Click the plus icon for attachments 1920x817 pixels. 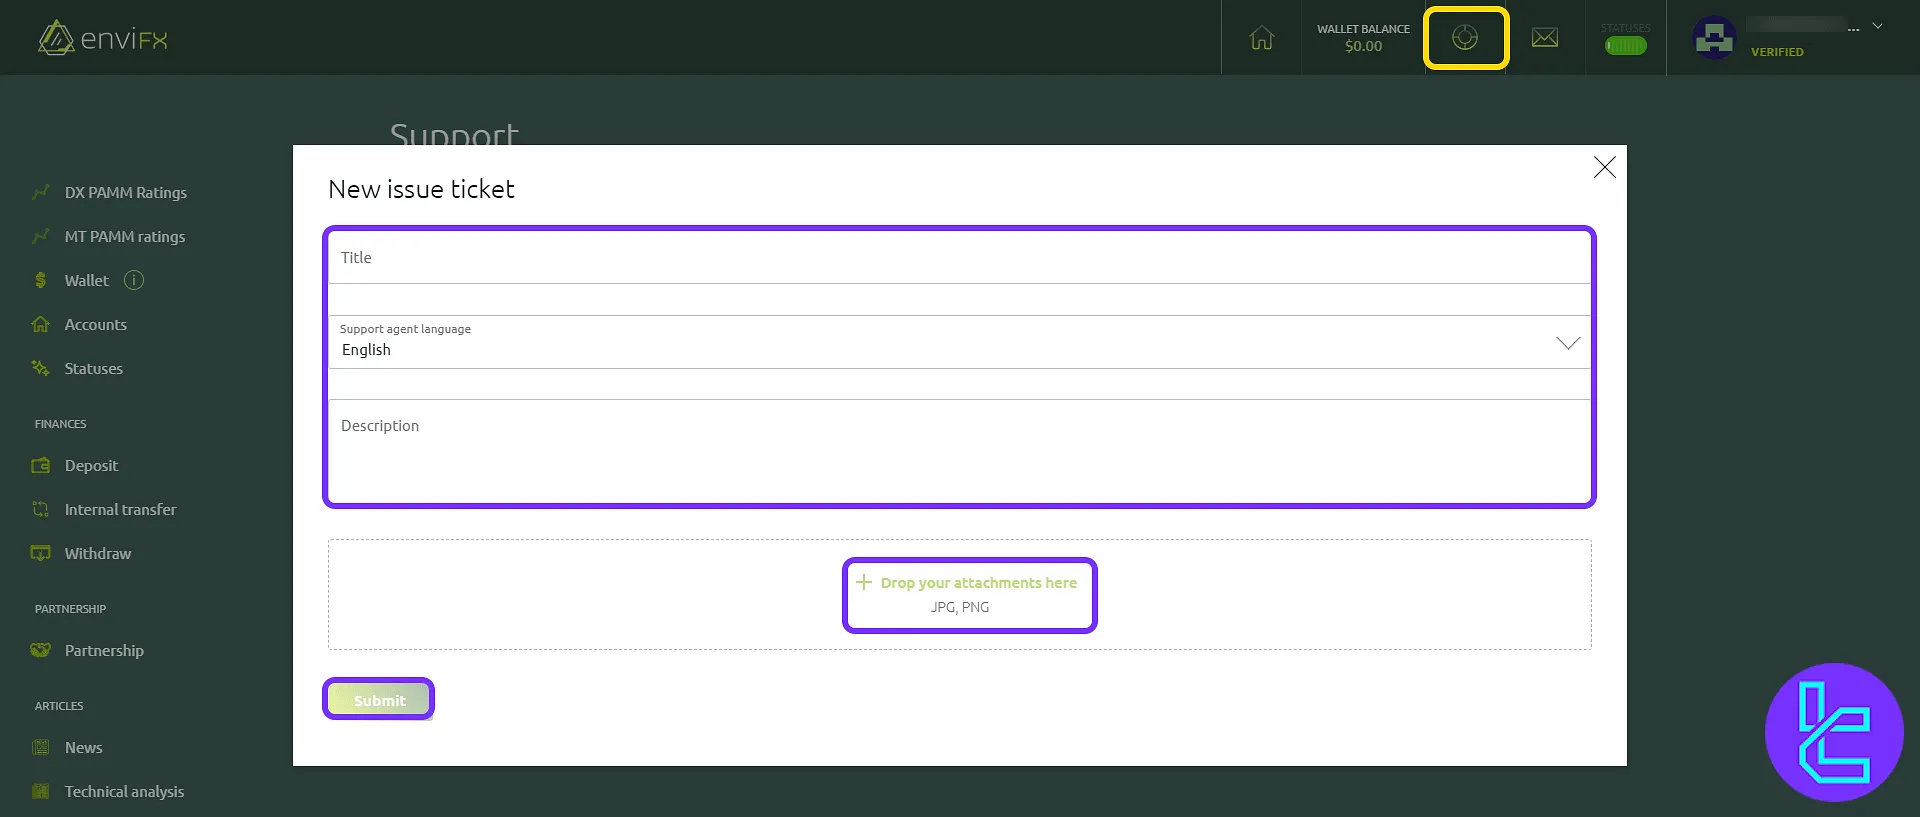[864, 582]
